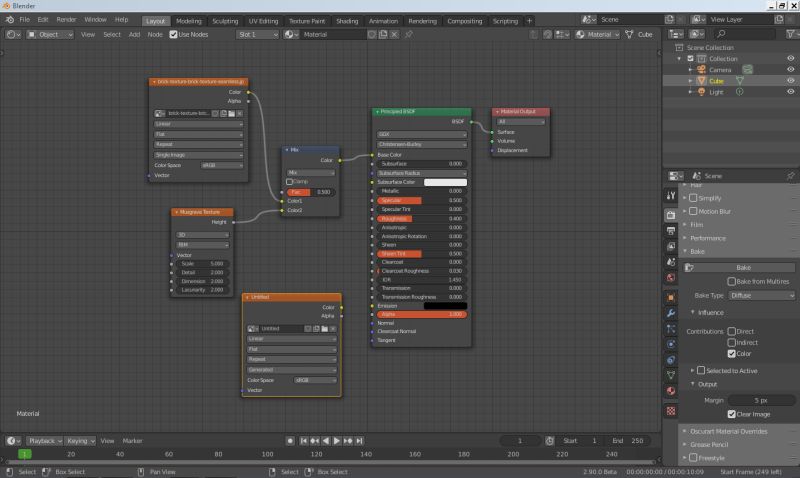The height and width of the screenshot is (478, 800).
Task: Open the node editor Add menu
Action: (x=134, y=35)
